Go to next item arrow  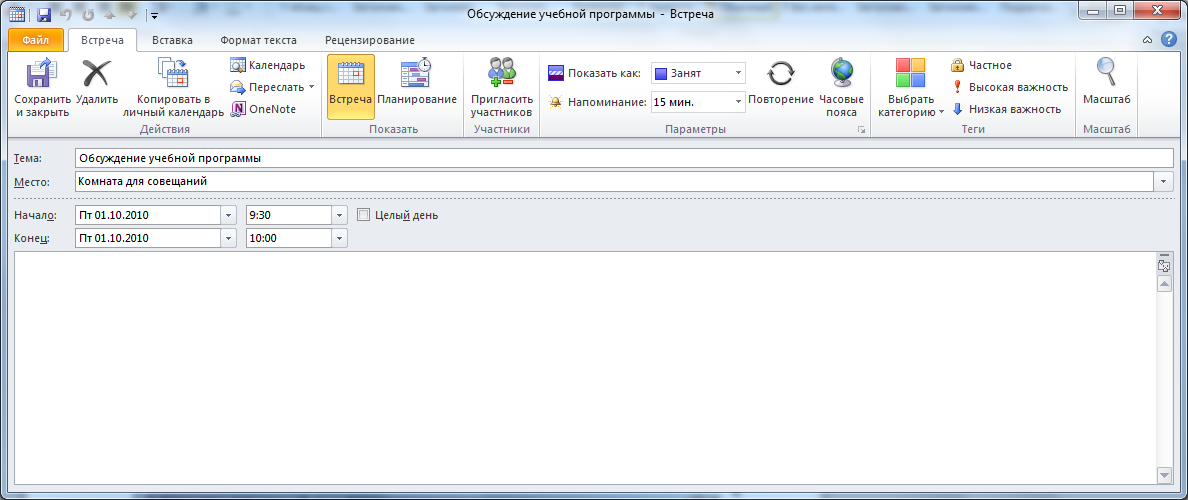(x=131, y=14)
